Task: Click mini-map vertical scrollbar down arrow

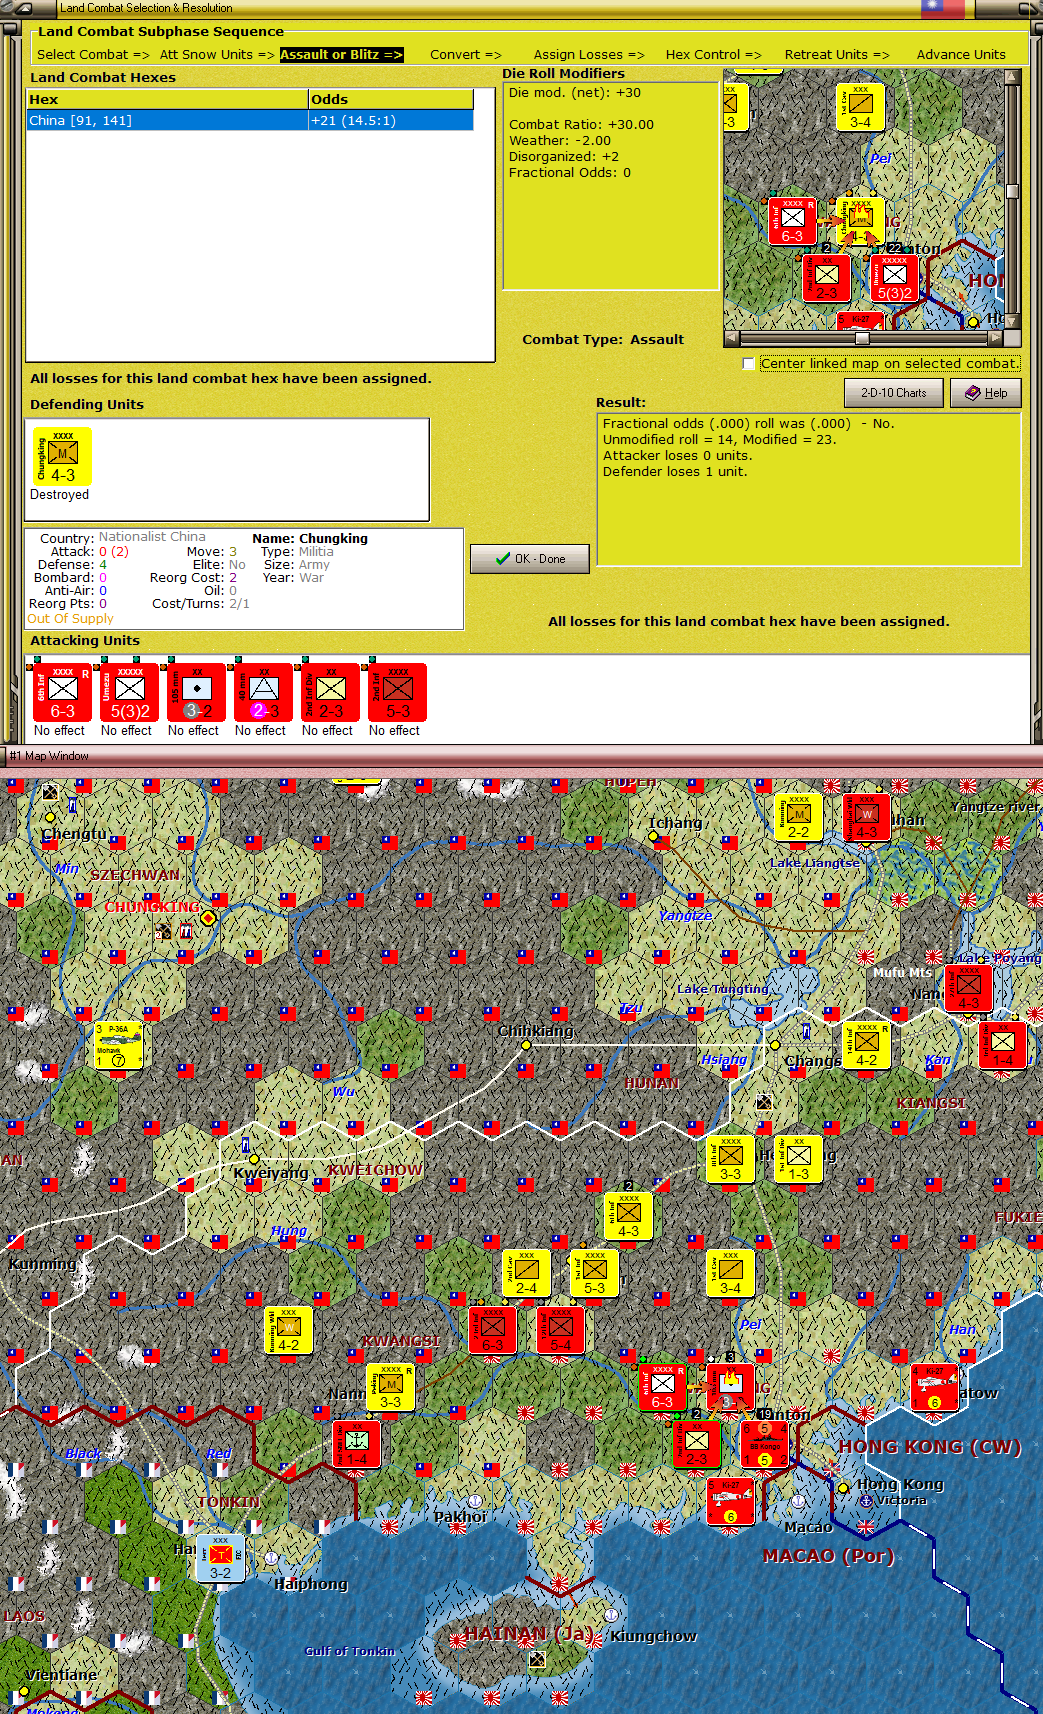Action: pos(1012,322)
